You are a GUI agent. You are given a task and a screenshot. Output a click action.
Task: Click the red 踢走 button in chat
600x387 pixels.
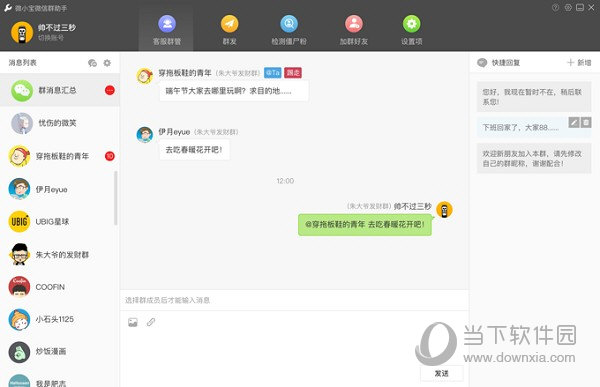coord(293,73)
